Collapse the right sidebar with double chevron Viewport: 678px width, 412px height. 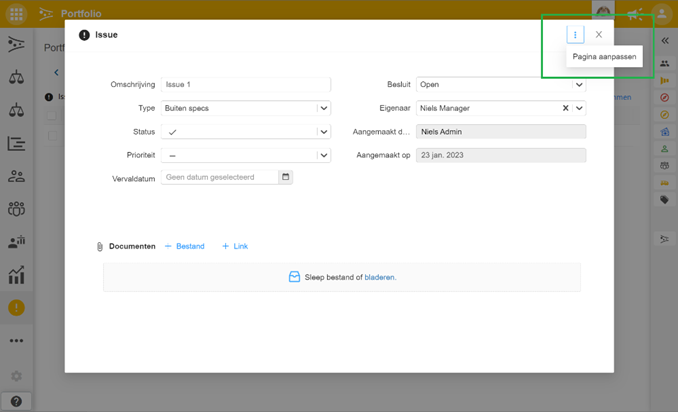(665, 41)
